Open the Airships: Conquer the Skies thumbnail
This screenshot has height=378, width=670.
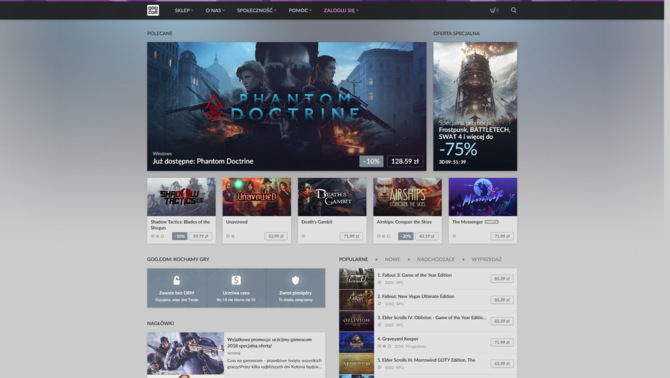(x=407, y=197)
